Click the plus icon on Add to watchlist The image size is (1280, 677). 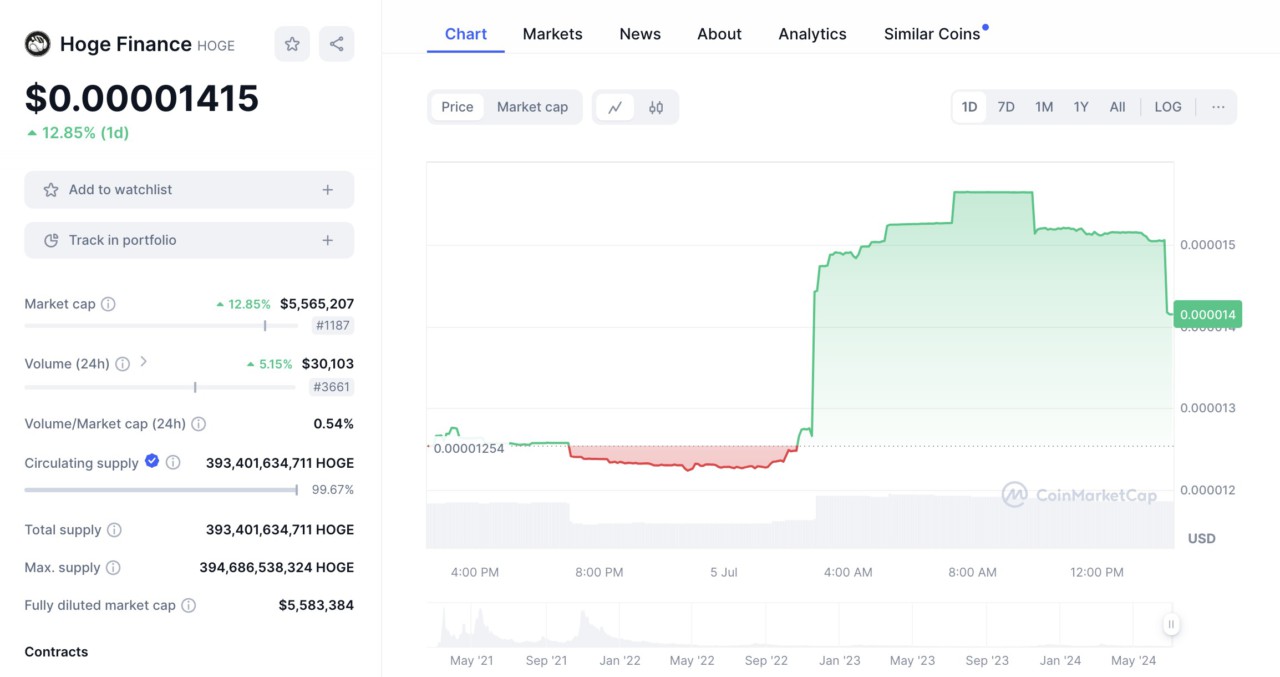pyautogui.click(x=326, y=189)
